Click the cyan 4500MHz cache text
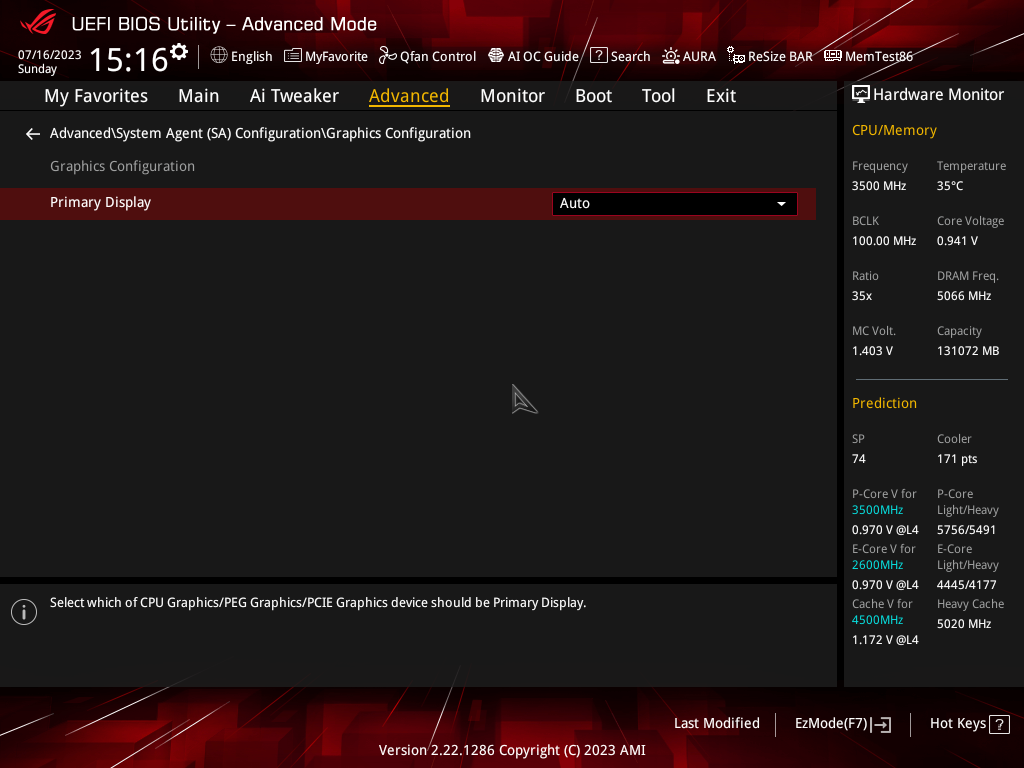 (877, 620)
